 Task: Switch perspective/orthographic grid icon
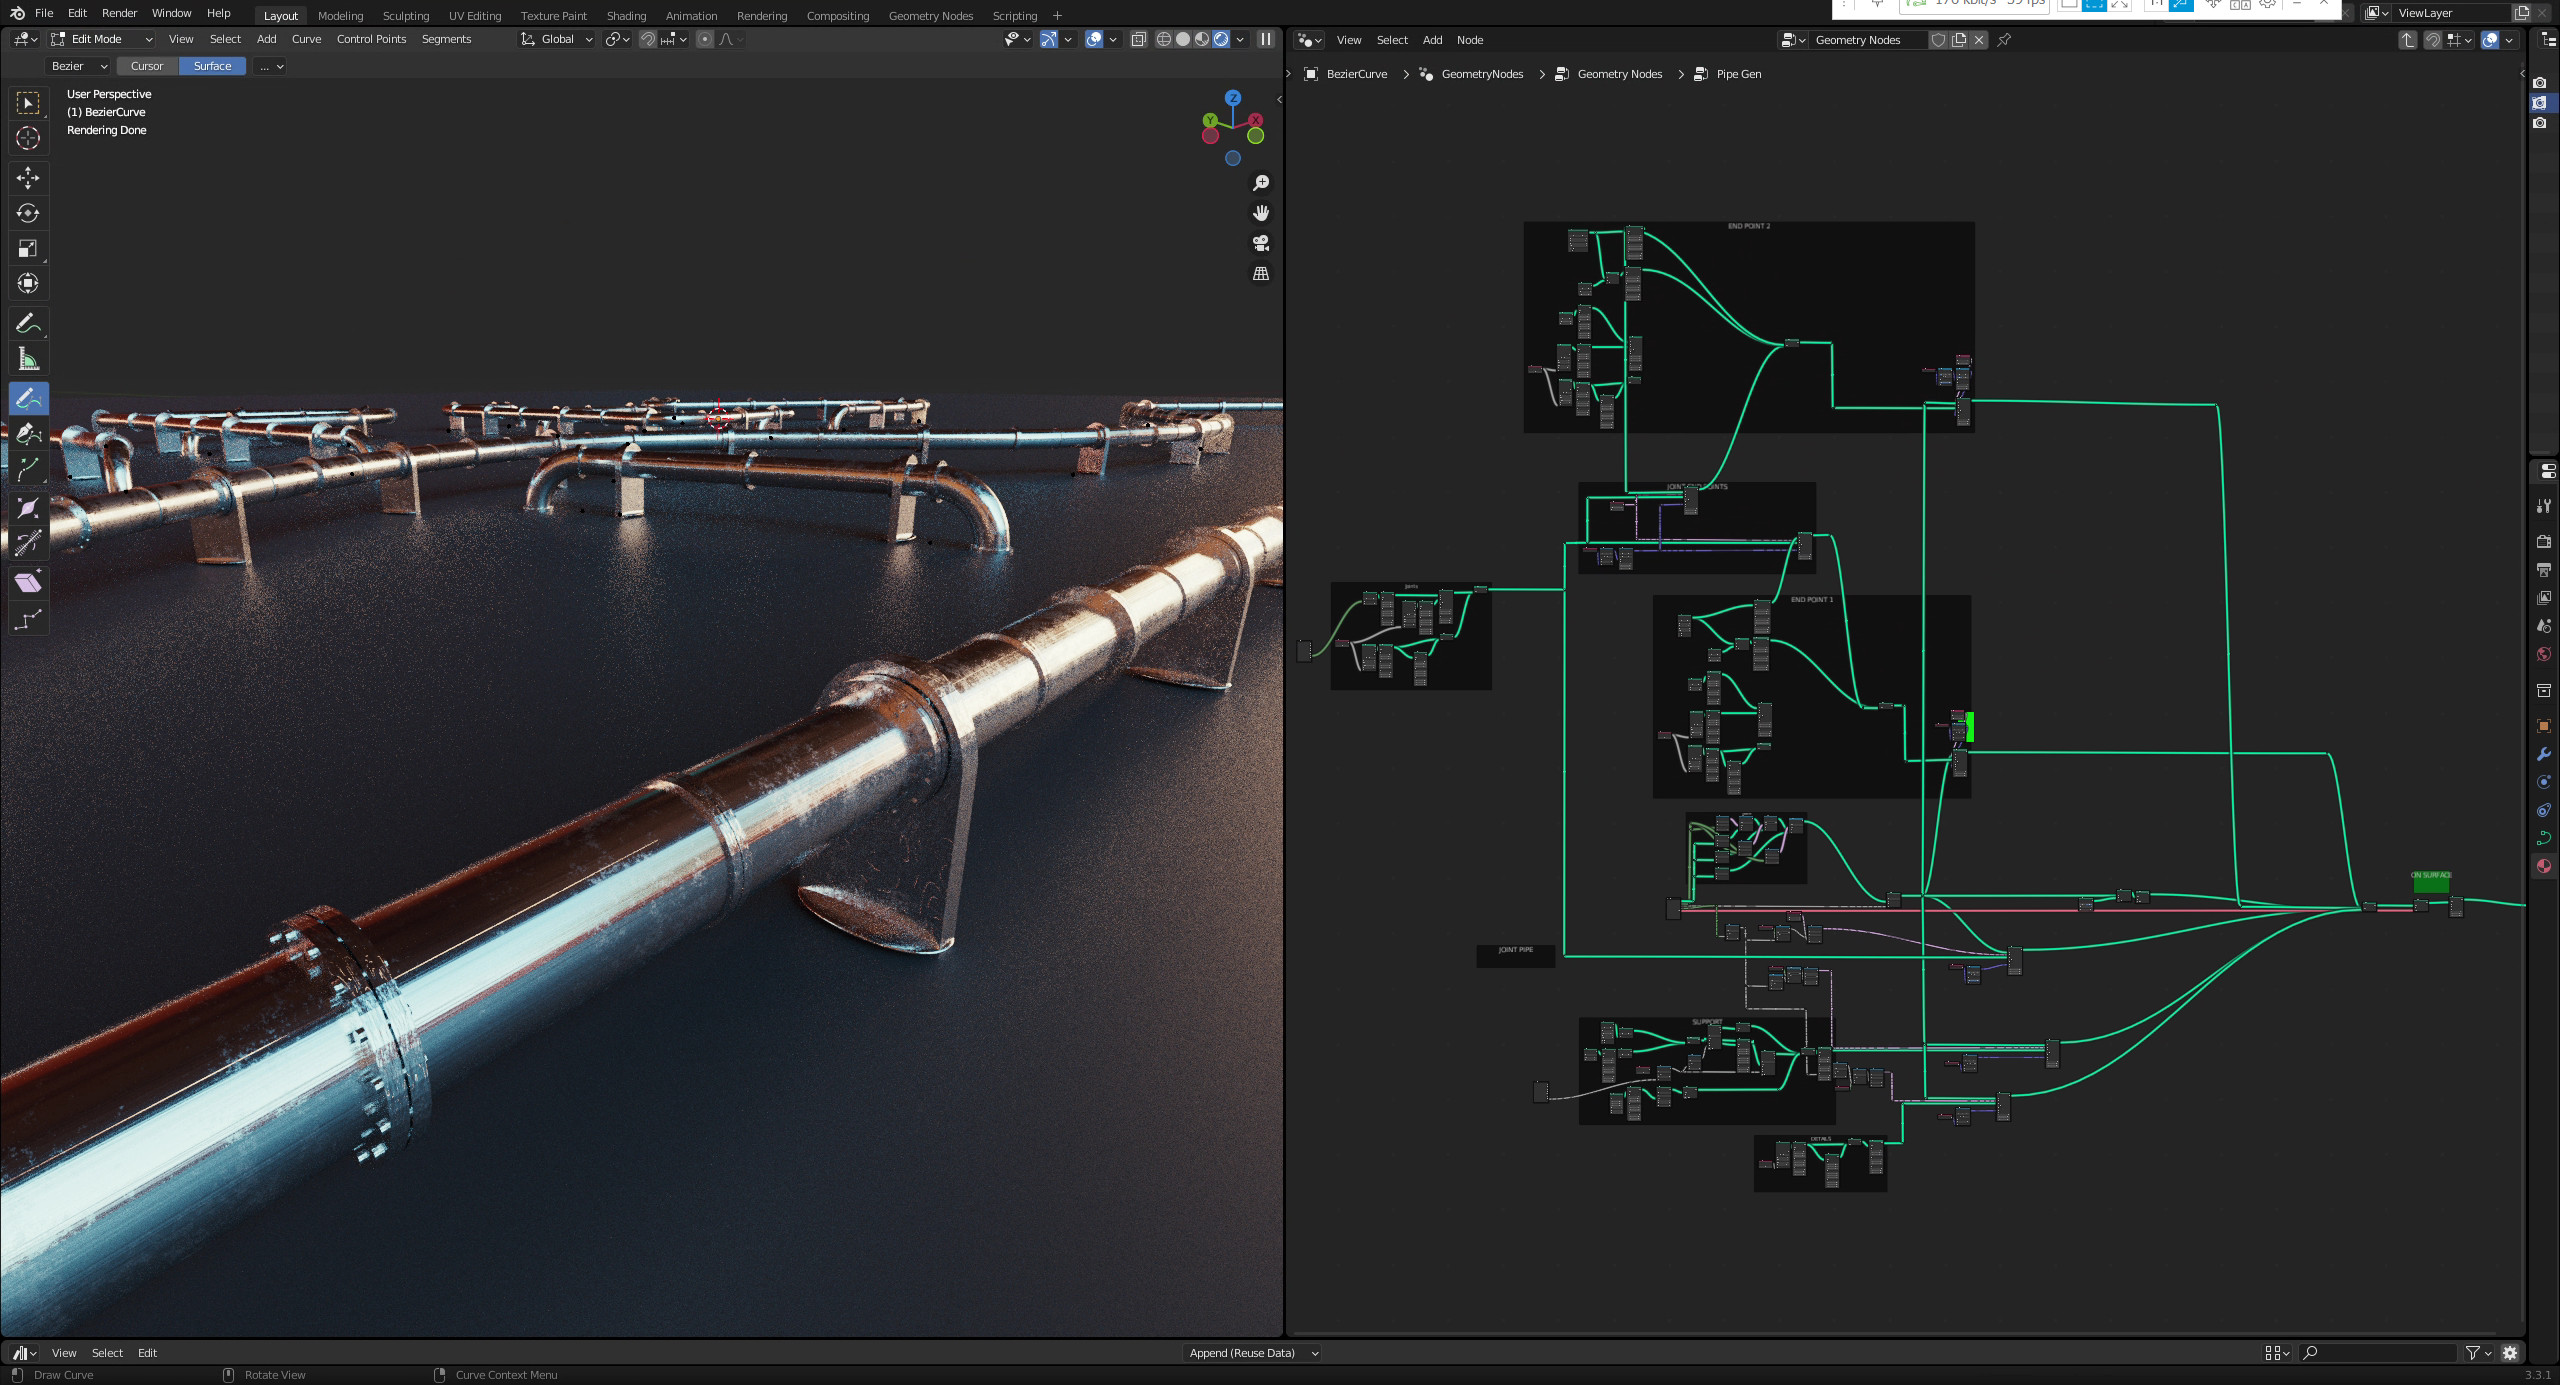point(1261,273)
